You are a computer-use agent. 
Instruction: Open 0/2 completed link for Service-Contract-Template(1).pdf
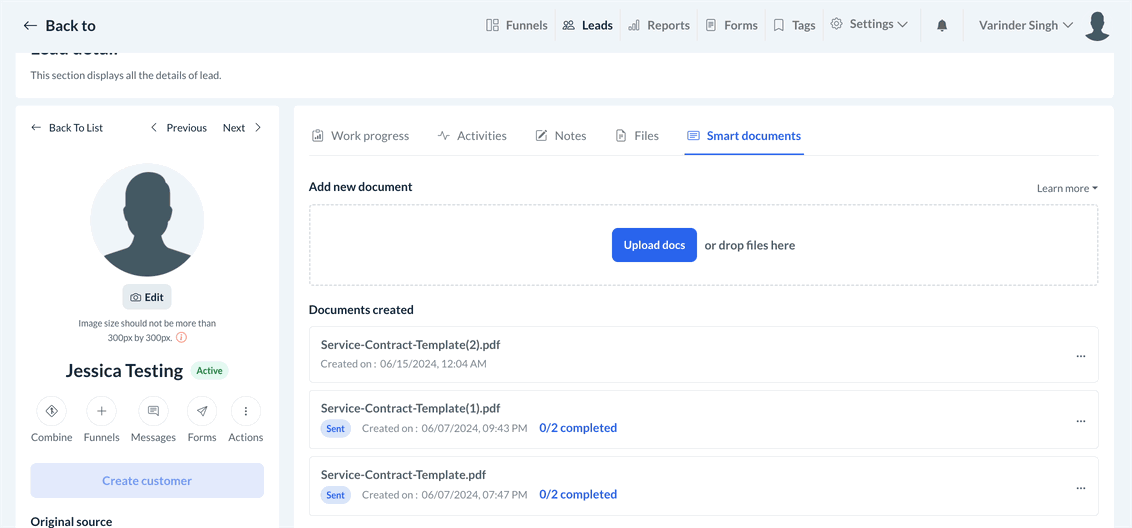(578, 428)
